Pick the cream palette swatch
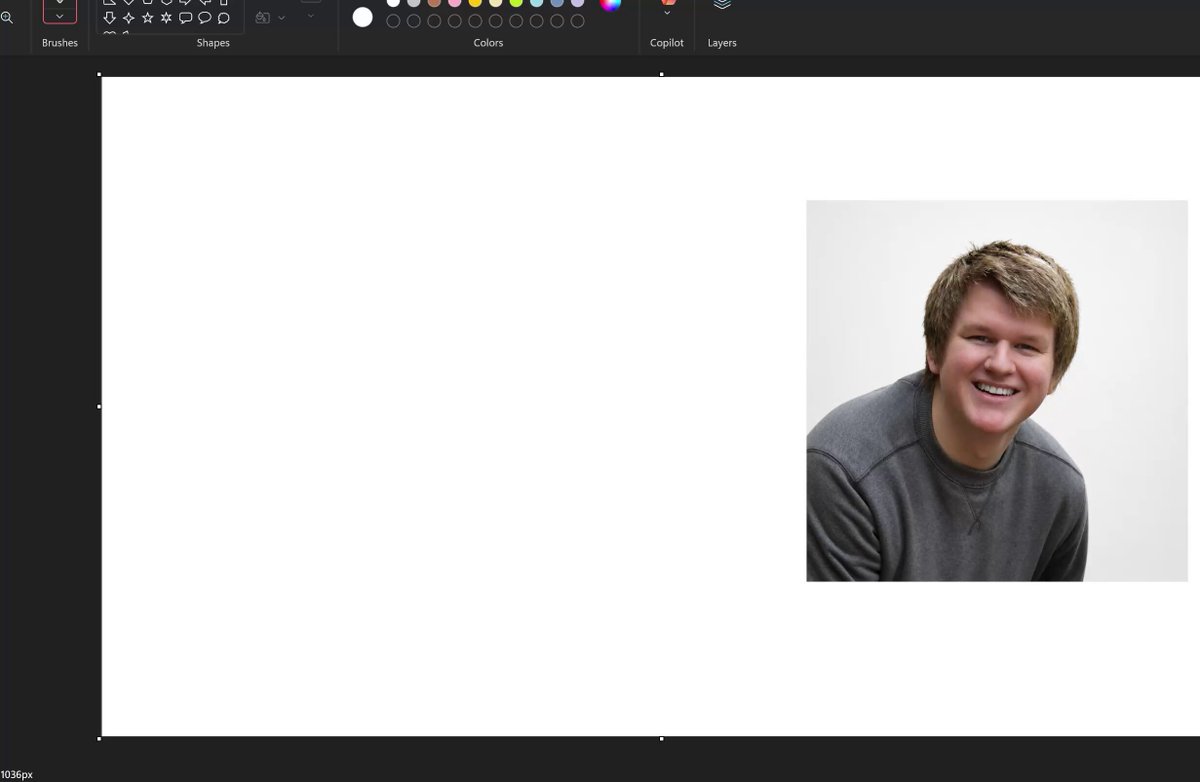 [x=496, y=3]
